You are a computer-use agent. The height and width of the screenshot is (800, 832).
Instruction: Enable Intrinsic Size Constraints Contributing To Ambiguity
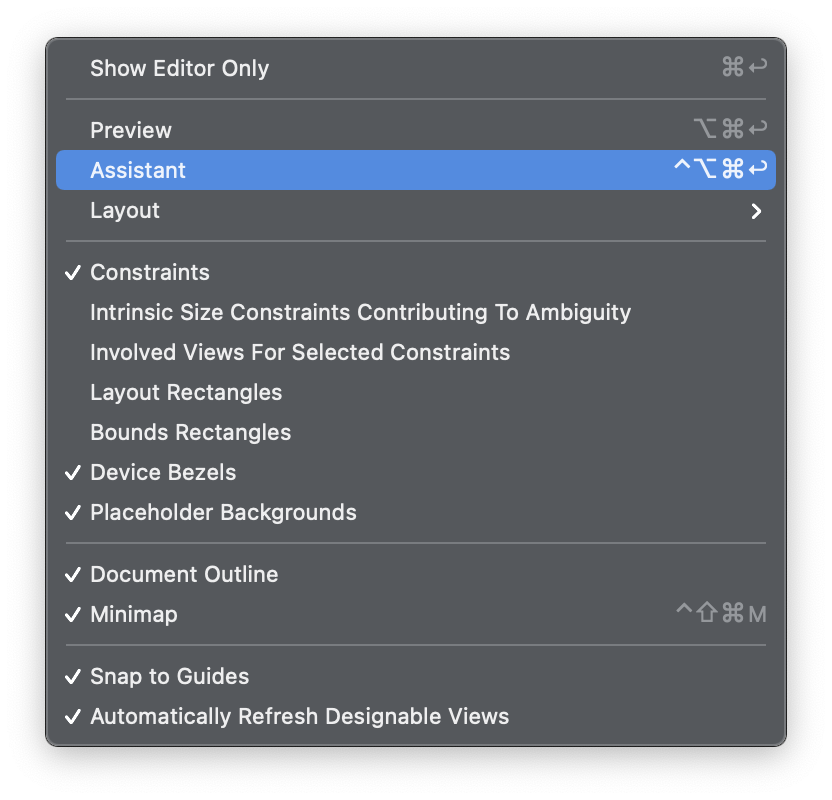coord(415,312)
